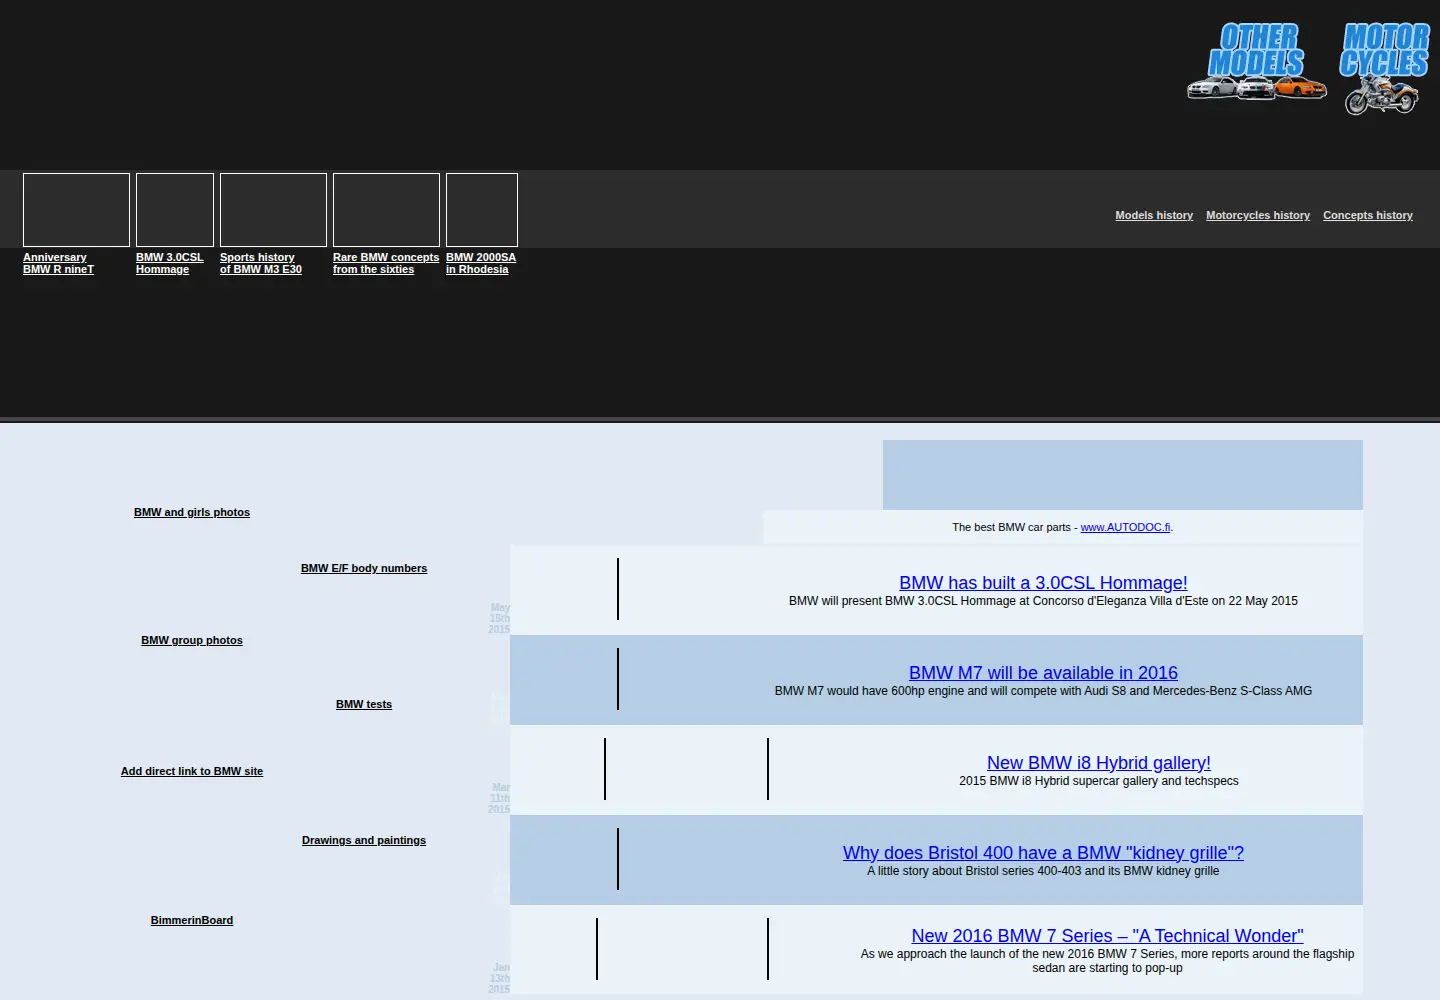Click BMW 2000SA in Rhodesia link
The height and width of the screenshot is (1000, 1440).
(481, 263)
